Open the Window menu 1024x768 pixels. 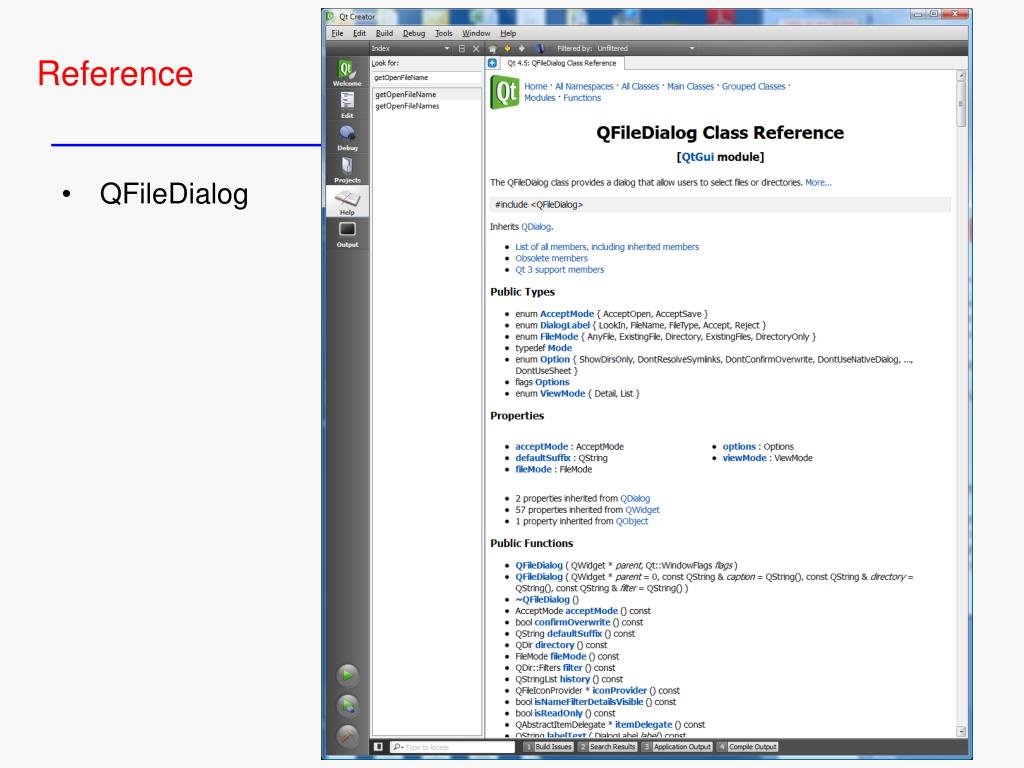point(476,33)
